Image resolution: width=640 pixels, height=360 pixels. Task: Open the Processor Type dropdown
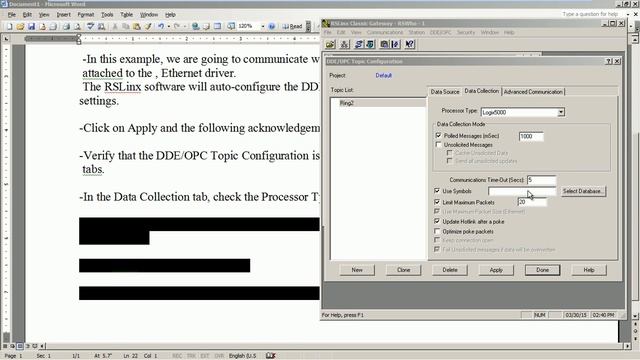[561, 112]
